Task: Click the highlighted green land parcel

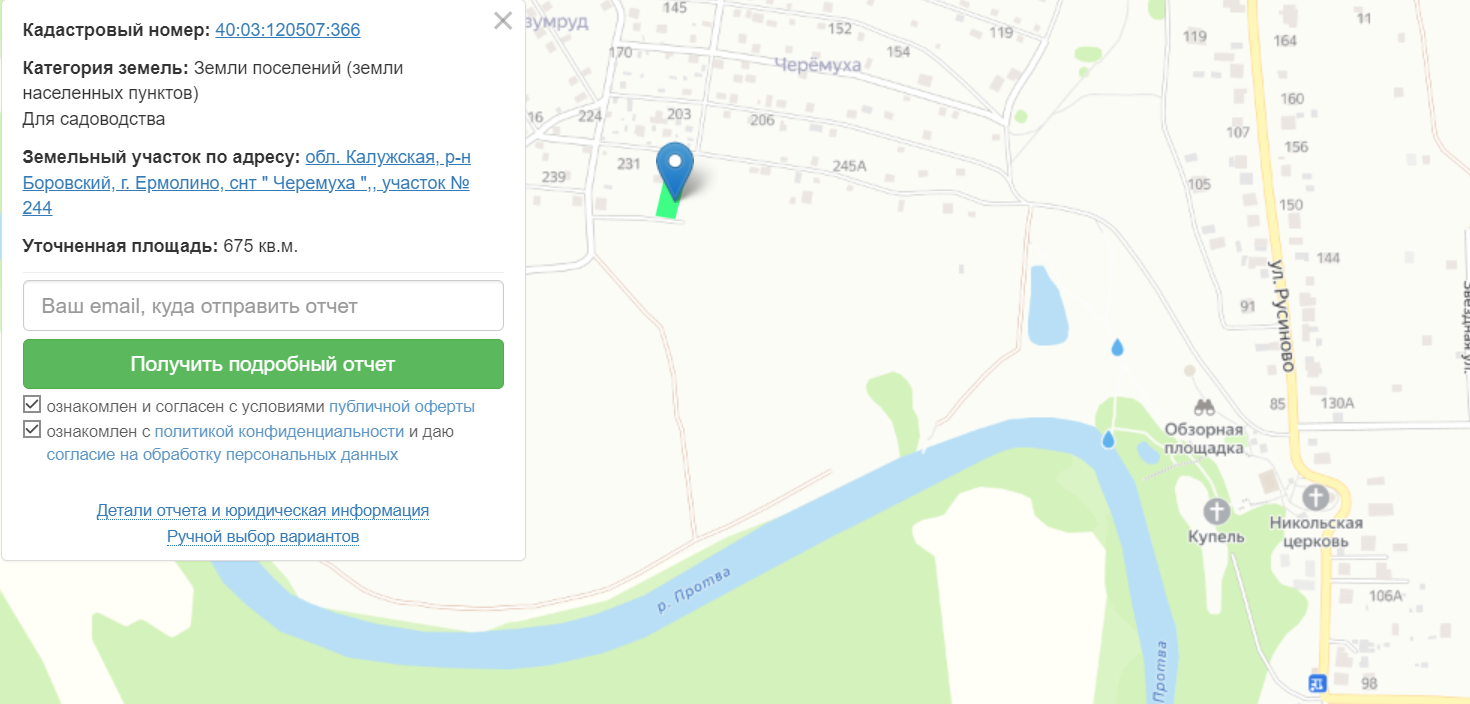Action: tap(667, 203)
